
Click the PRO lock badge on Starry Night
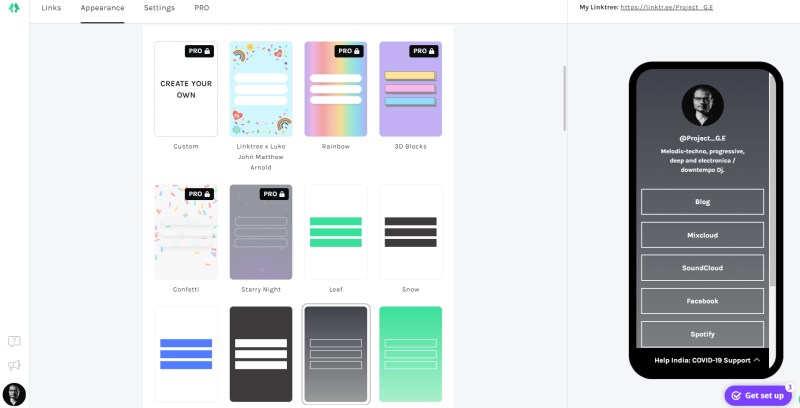pyautogui.click(x=274, y=194)
